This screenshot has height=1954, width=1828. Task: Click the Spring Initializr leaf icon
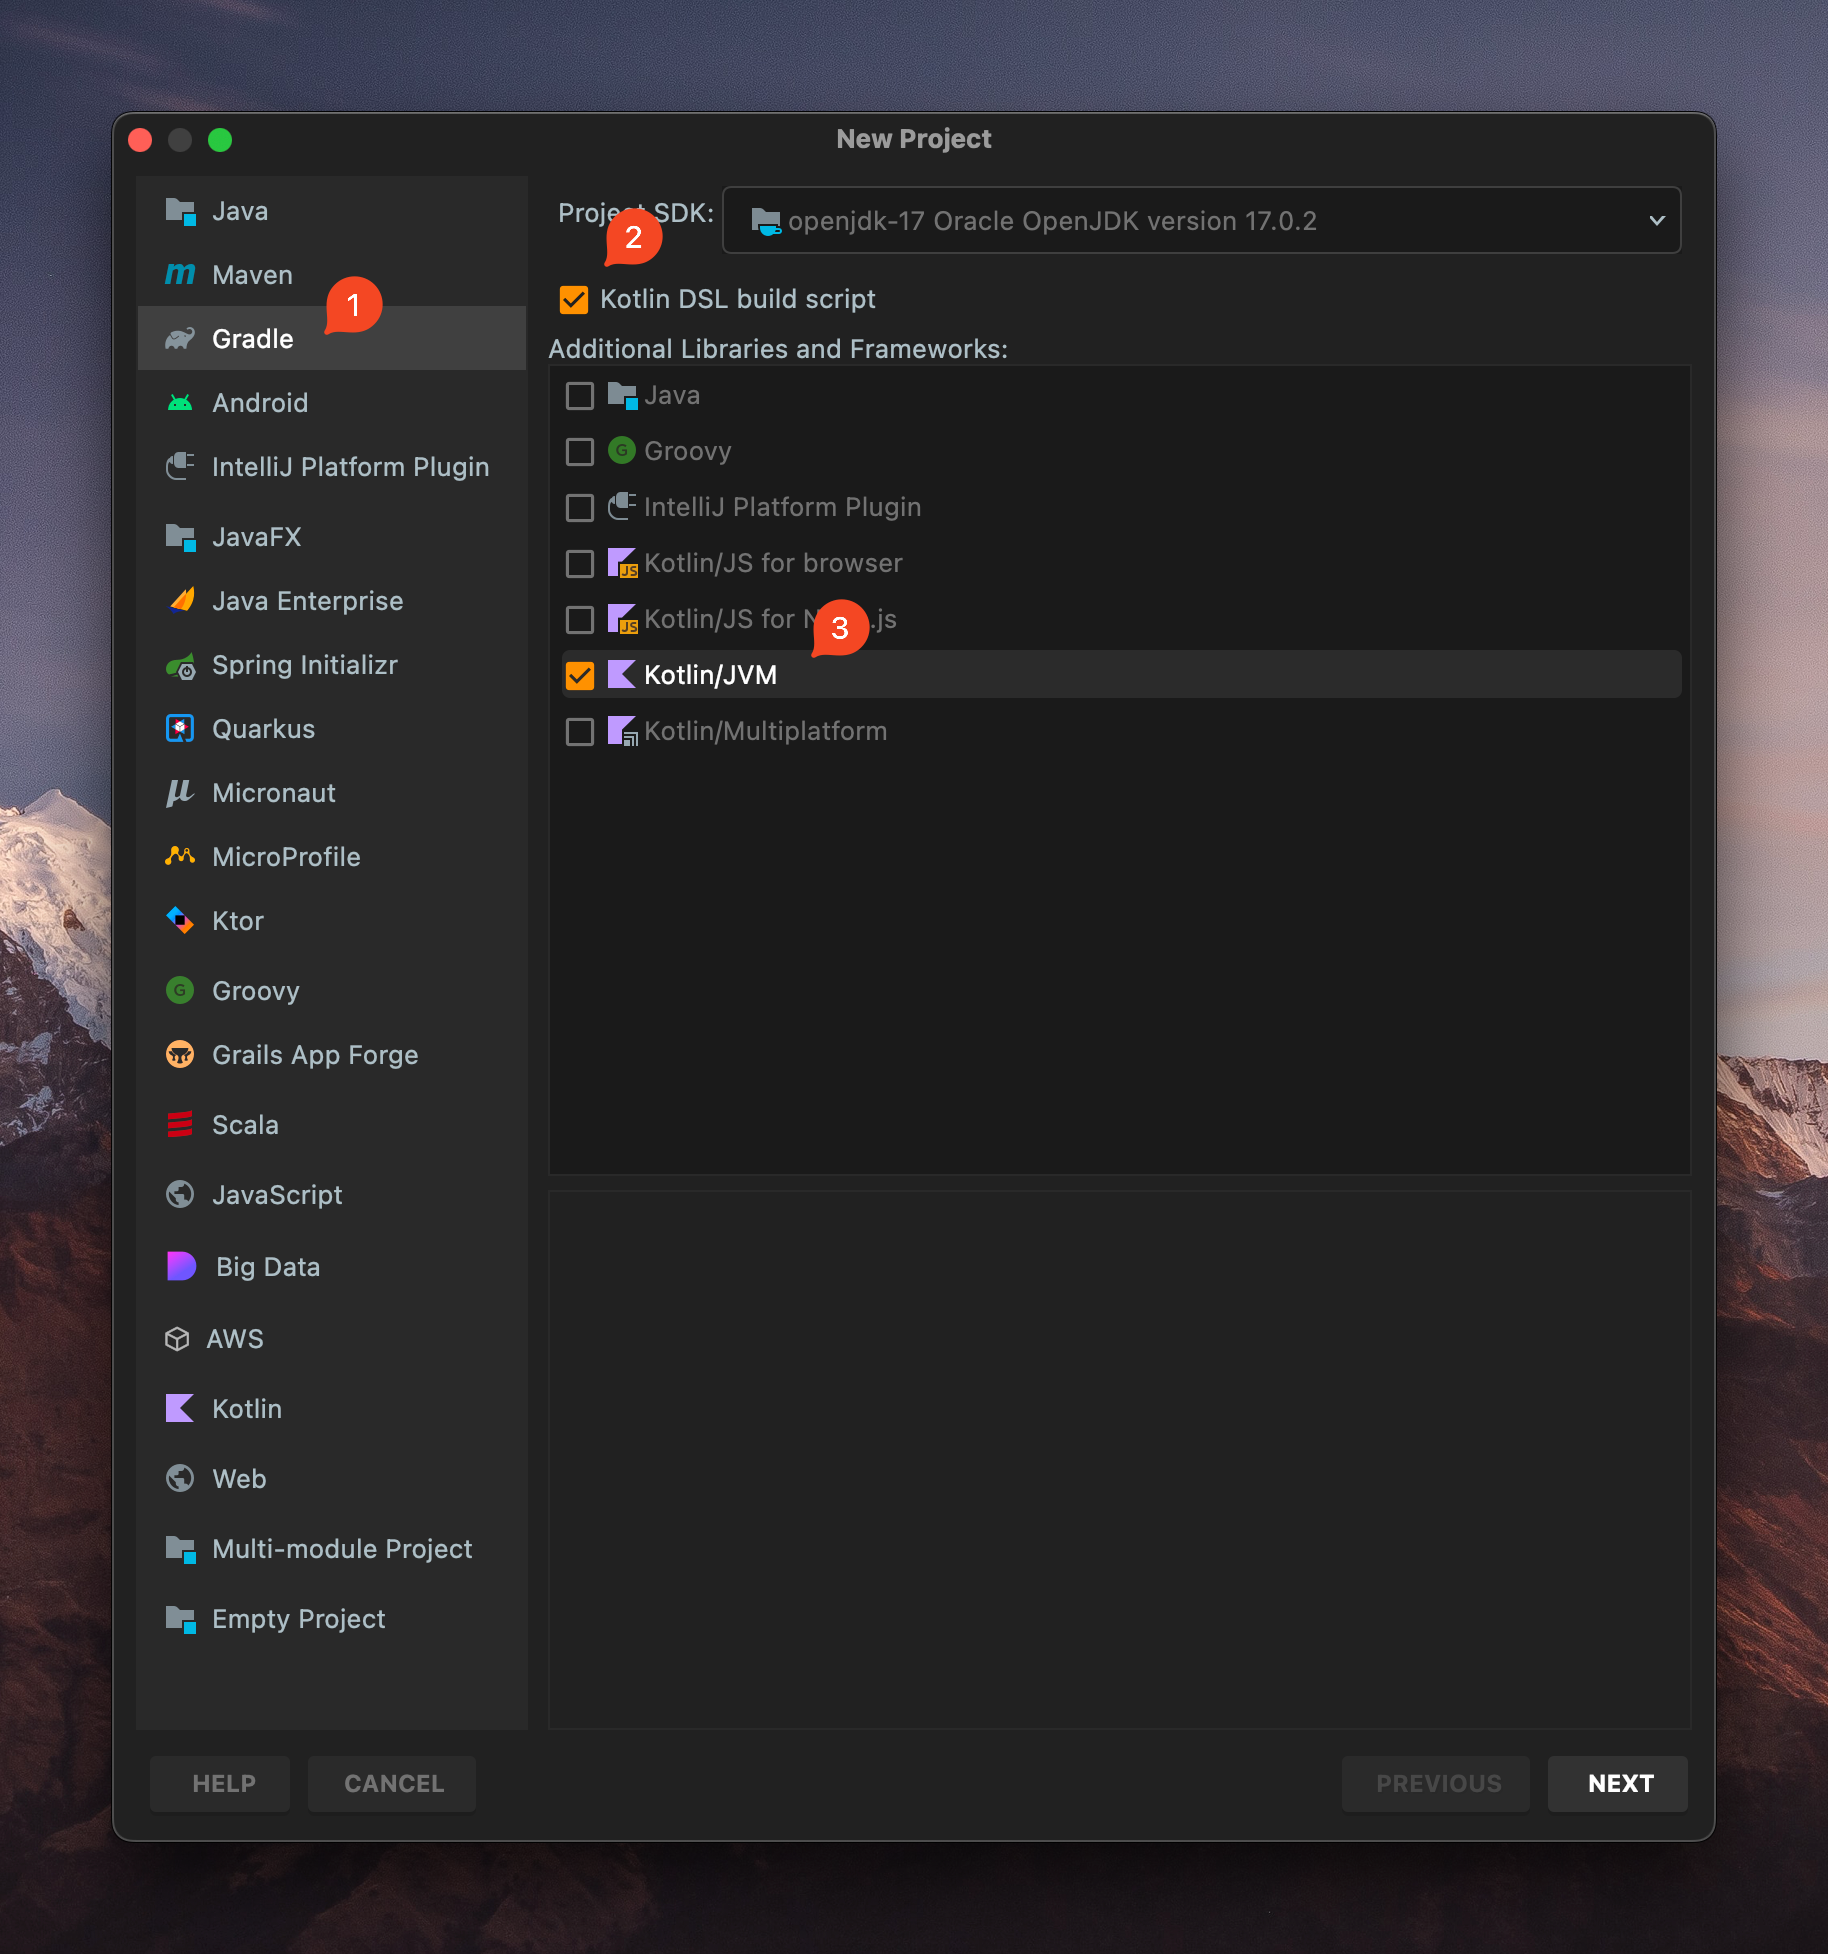pyautogui.click(x=181, y=666)
